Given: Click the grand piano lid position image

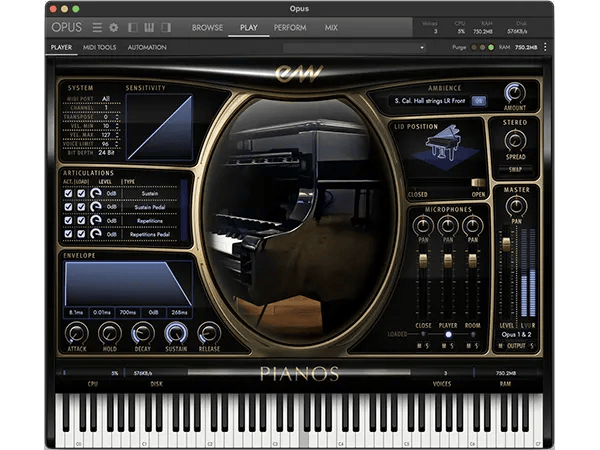Looking at the screenshot, I should [x=446, y=147].
